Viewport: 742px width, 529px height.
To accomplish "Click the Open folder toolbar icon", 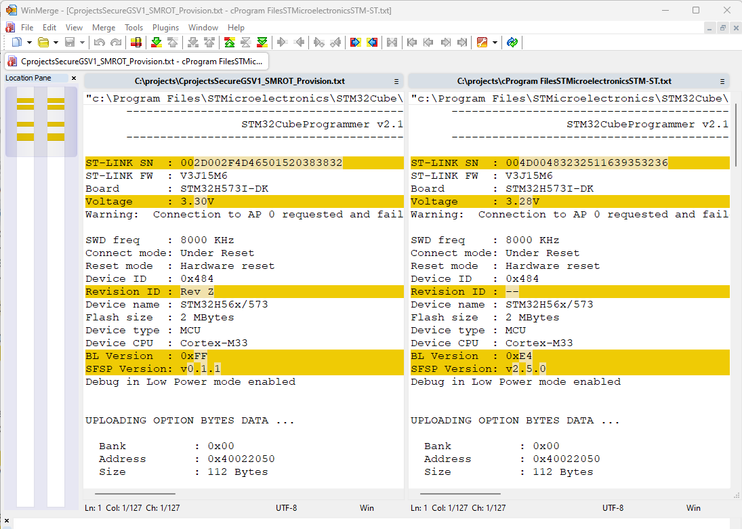I will click(x=44, y=43).
